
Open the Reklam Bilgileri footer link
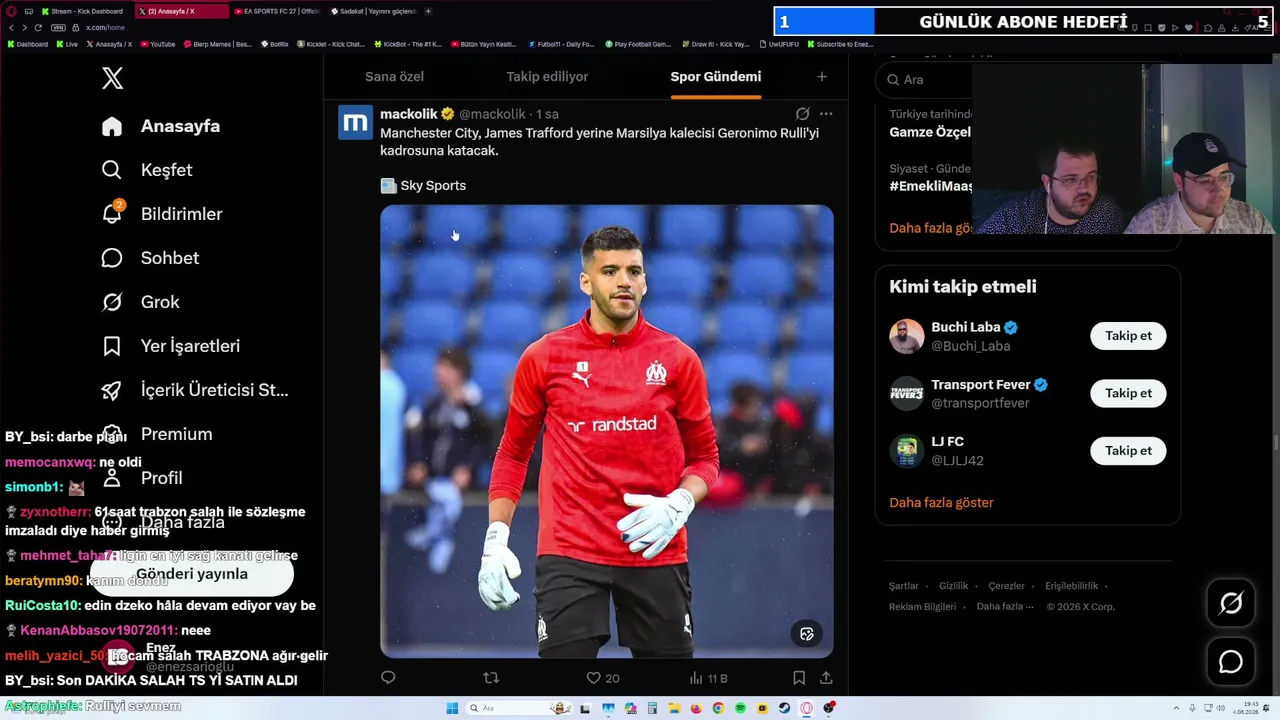923,607
